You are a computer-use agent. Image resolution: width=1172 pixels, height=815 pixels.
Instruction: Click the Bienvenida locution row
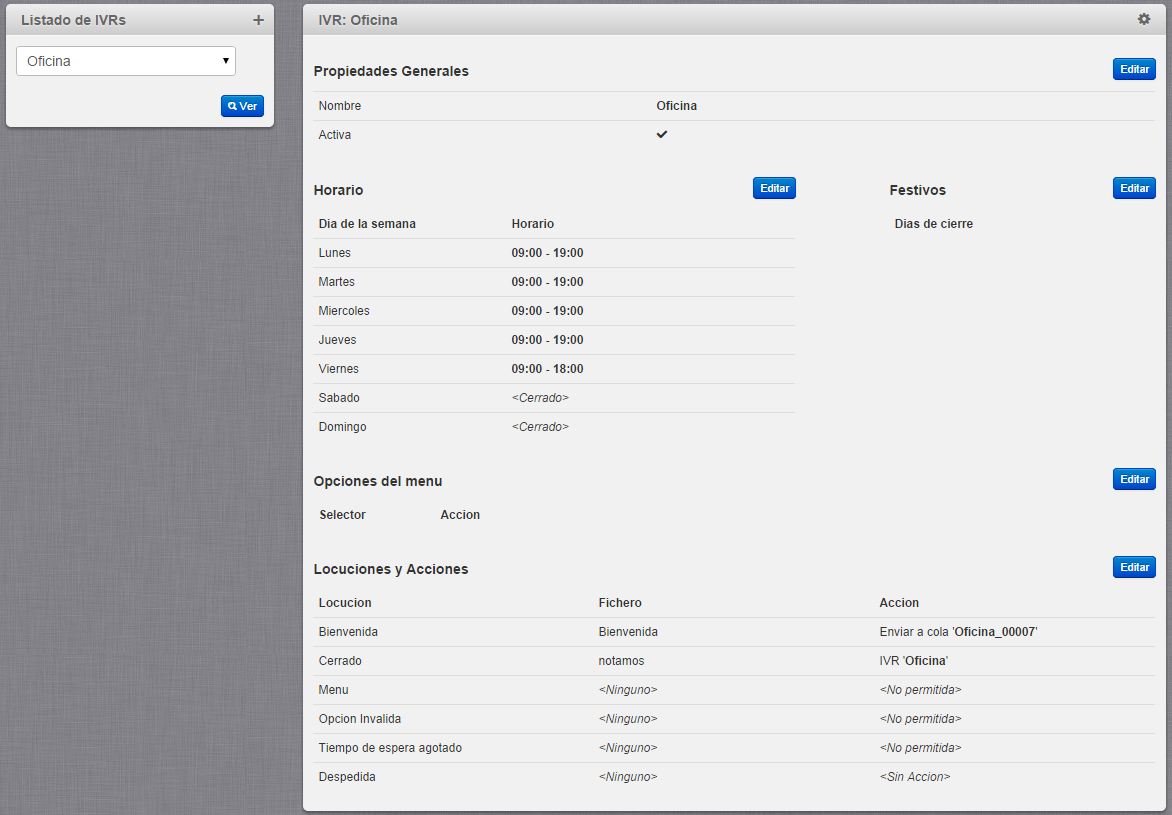348,632
